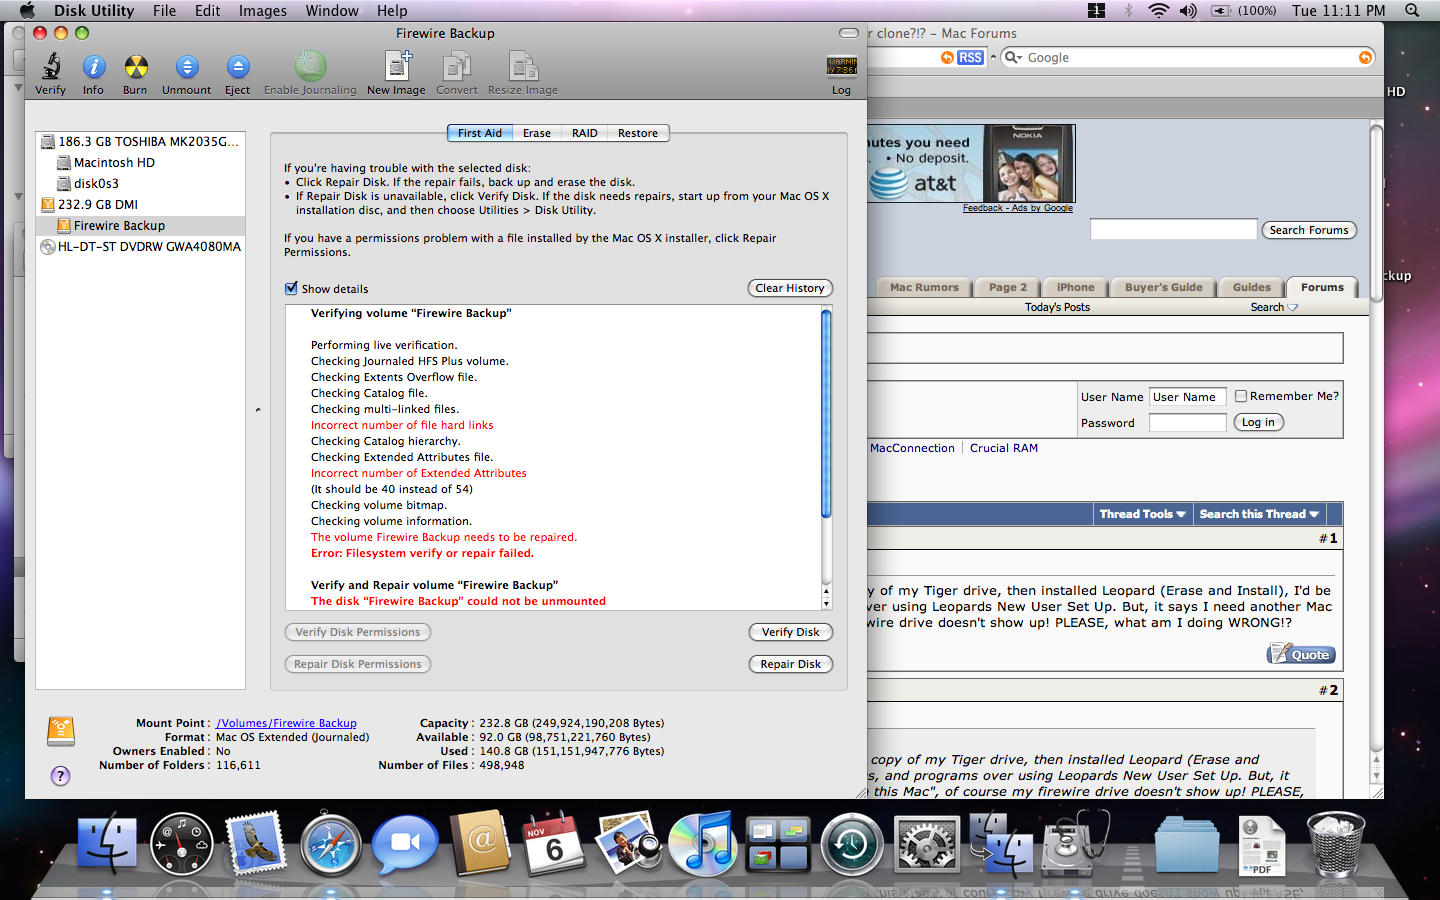Open the Apple menu
The height and width of the screenshot is (900, 1440).
point(27,11)
